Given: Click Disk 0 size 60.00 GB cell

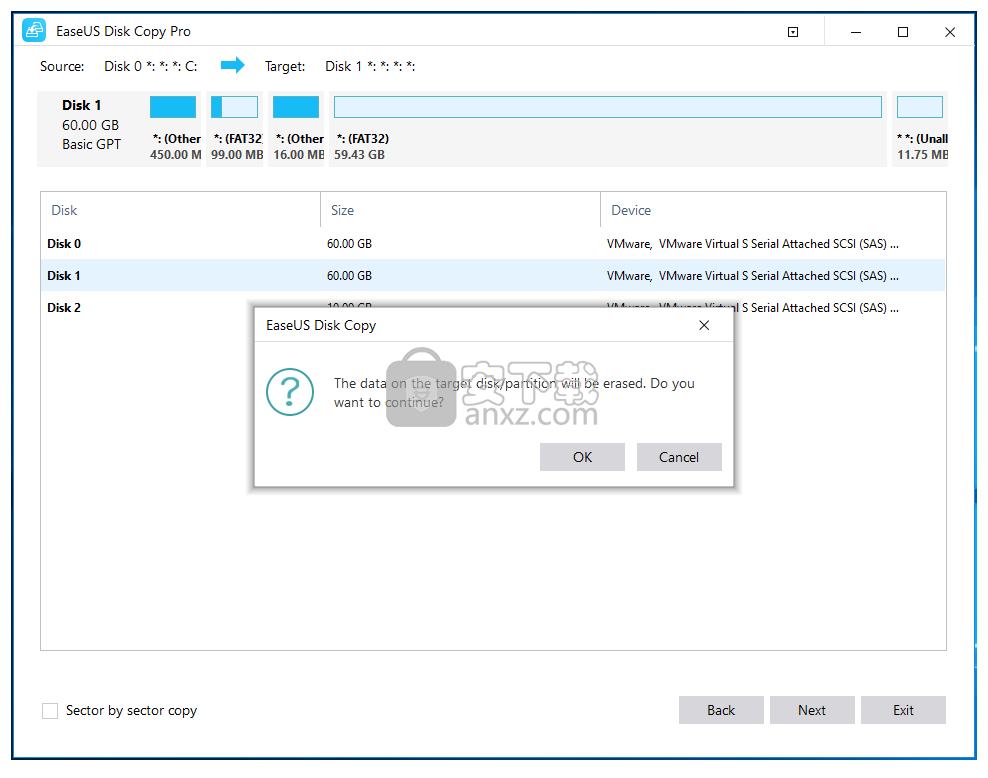Looking at the screenshot, I should tap(349, 244).
